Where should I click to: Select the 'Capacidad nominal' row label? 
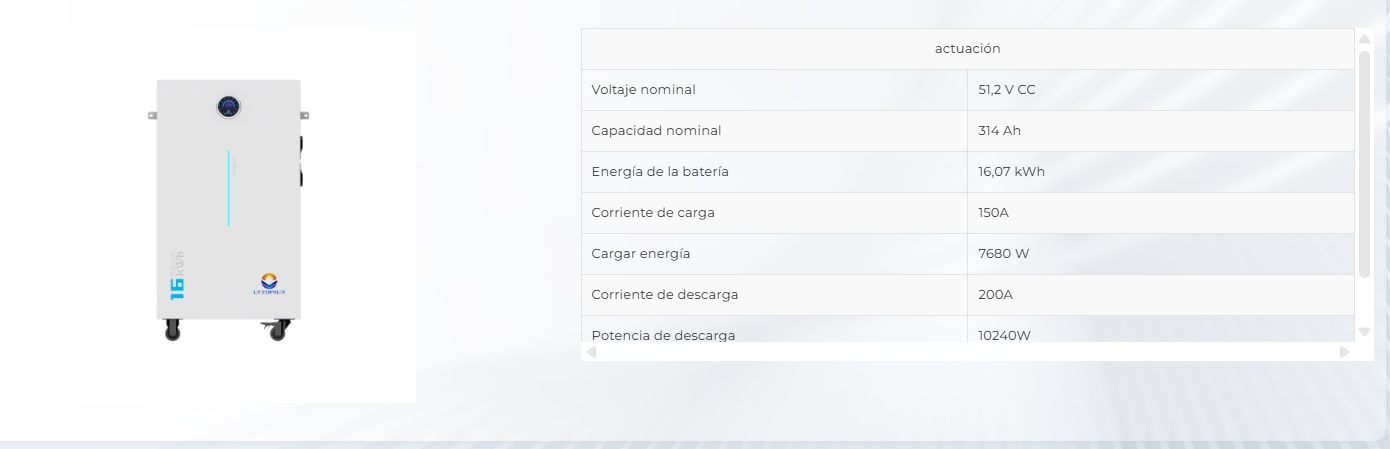coord(656,131)
